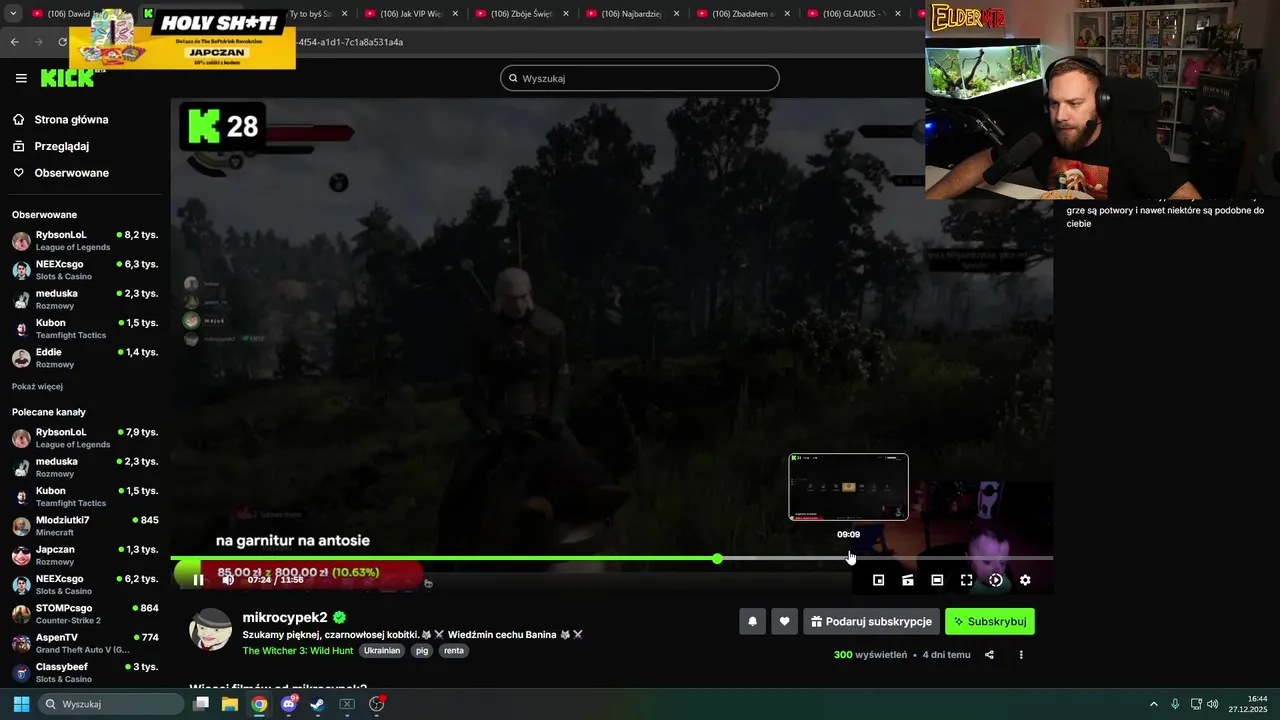Screen dimensions: 1280x720
Task: Open Chrome from taskbar
Action: [x=259, y=704]
